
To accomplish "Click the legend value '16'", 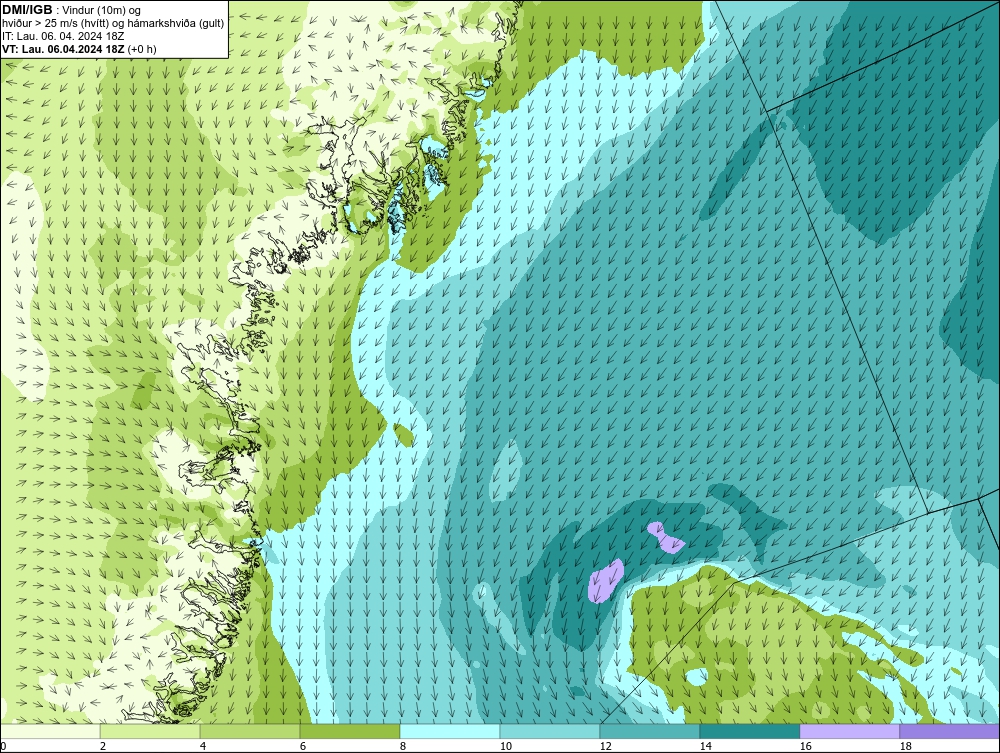I will (805, 746).
